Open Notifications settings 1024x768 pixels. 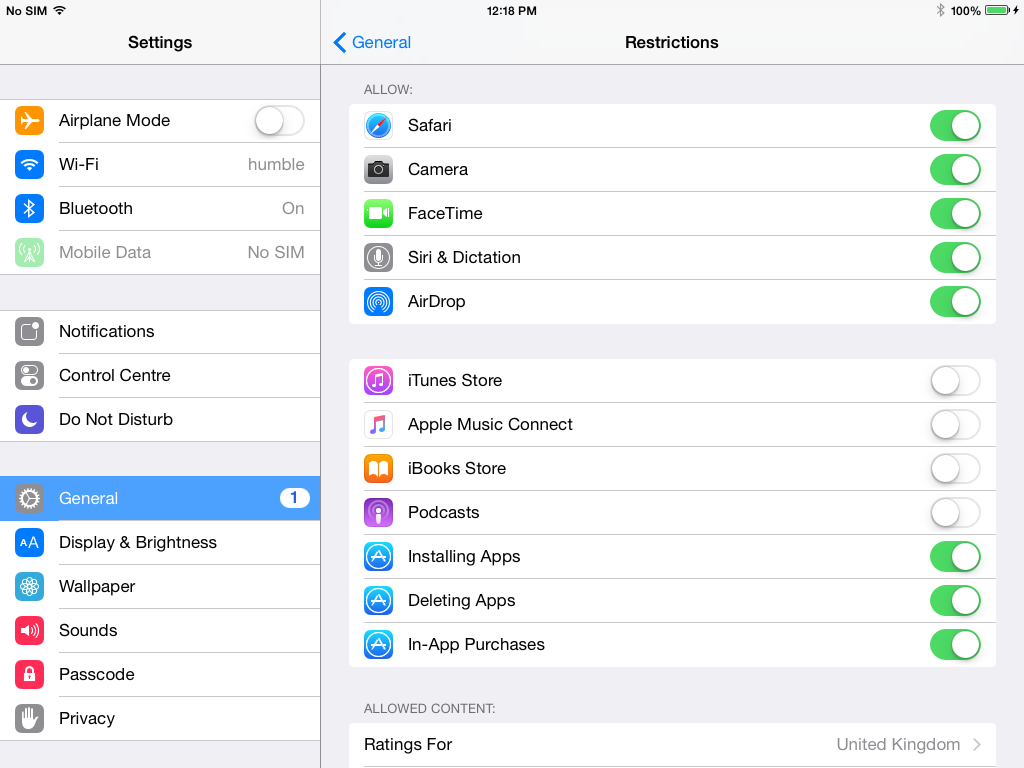point(160,332)
